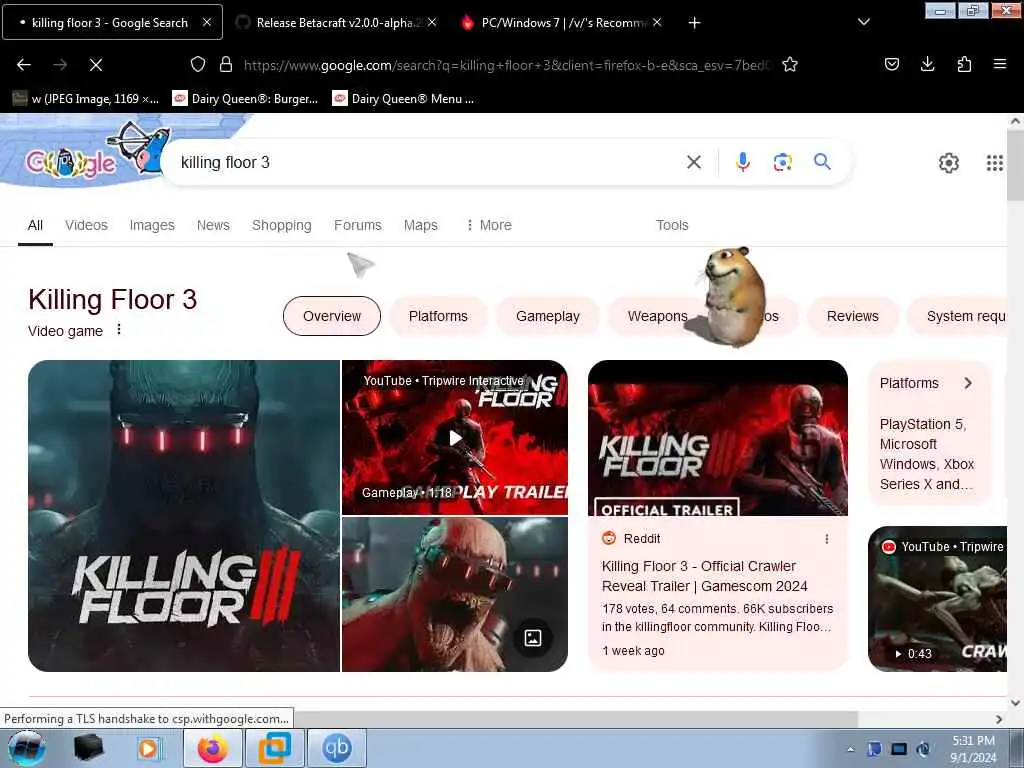Open Reddit result options menu
This screenshot has width=1024, height=768.
[x=827, y=539]
